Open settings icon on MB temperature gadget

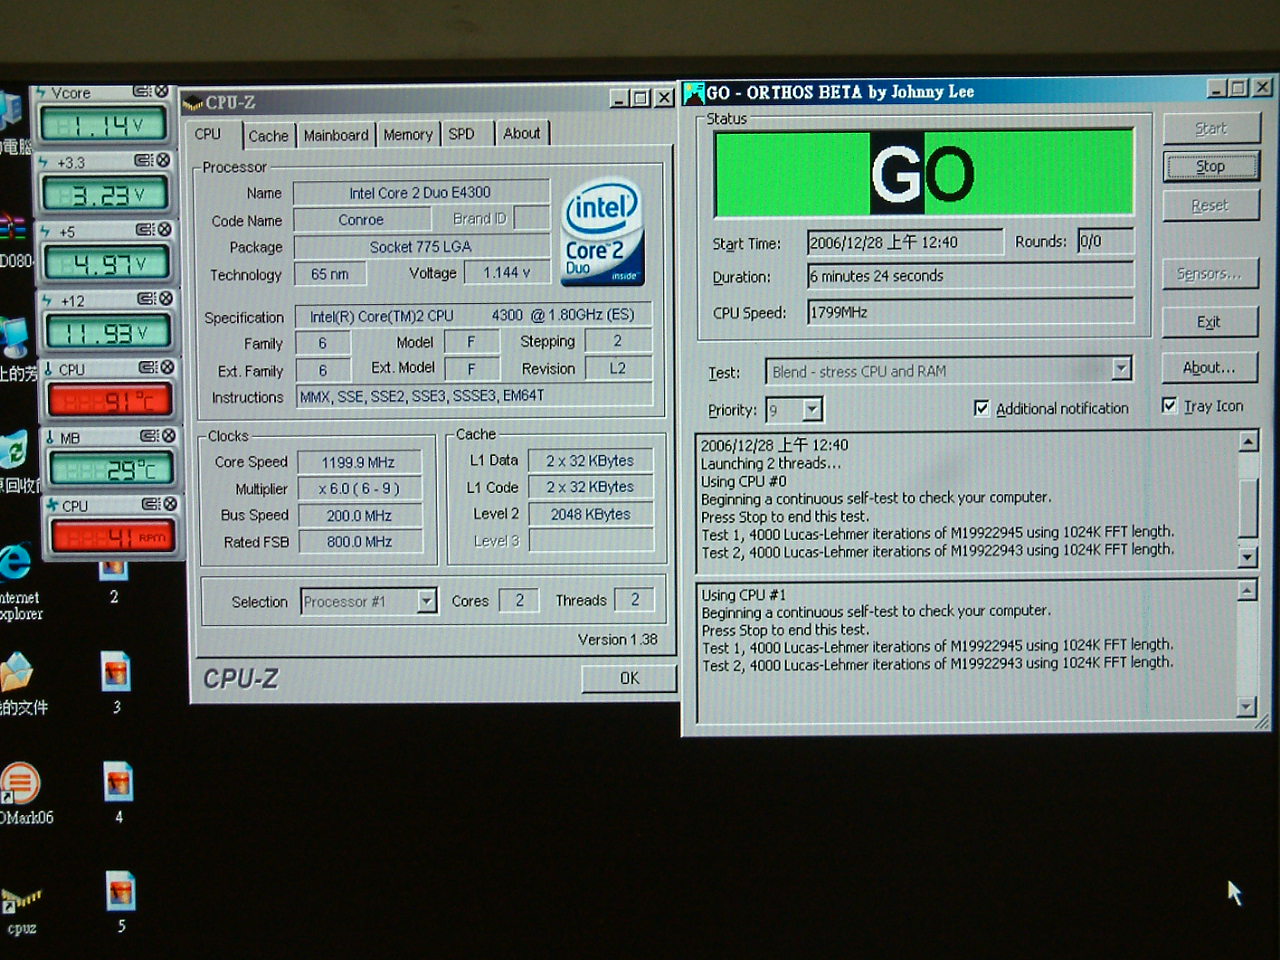point(149,435)
